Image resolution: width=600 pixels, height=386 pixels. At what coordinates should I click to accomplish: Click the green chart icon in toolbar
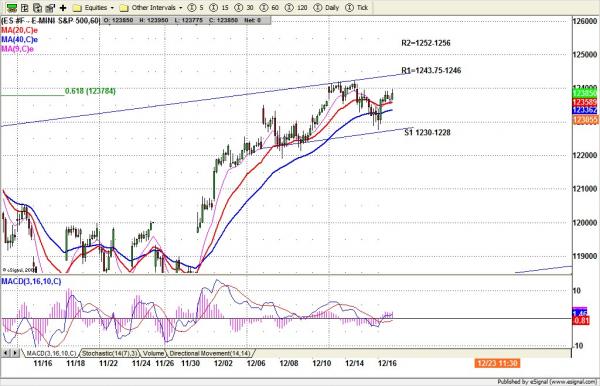(12, 8)
